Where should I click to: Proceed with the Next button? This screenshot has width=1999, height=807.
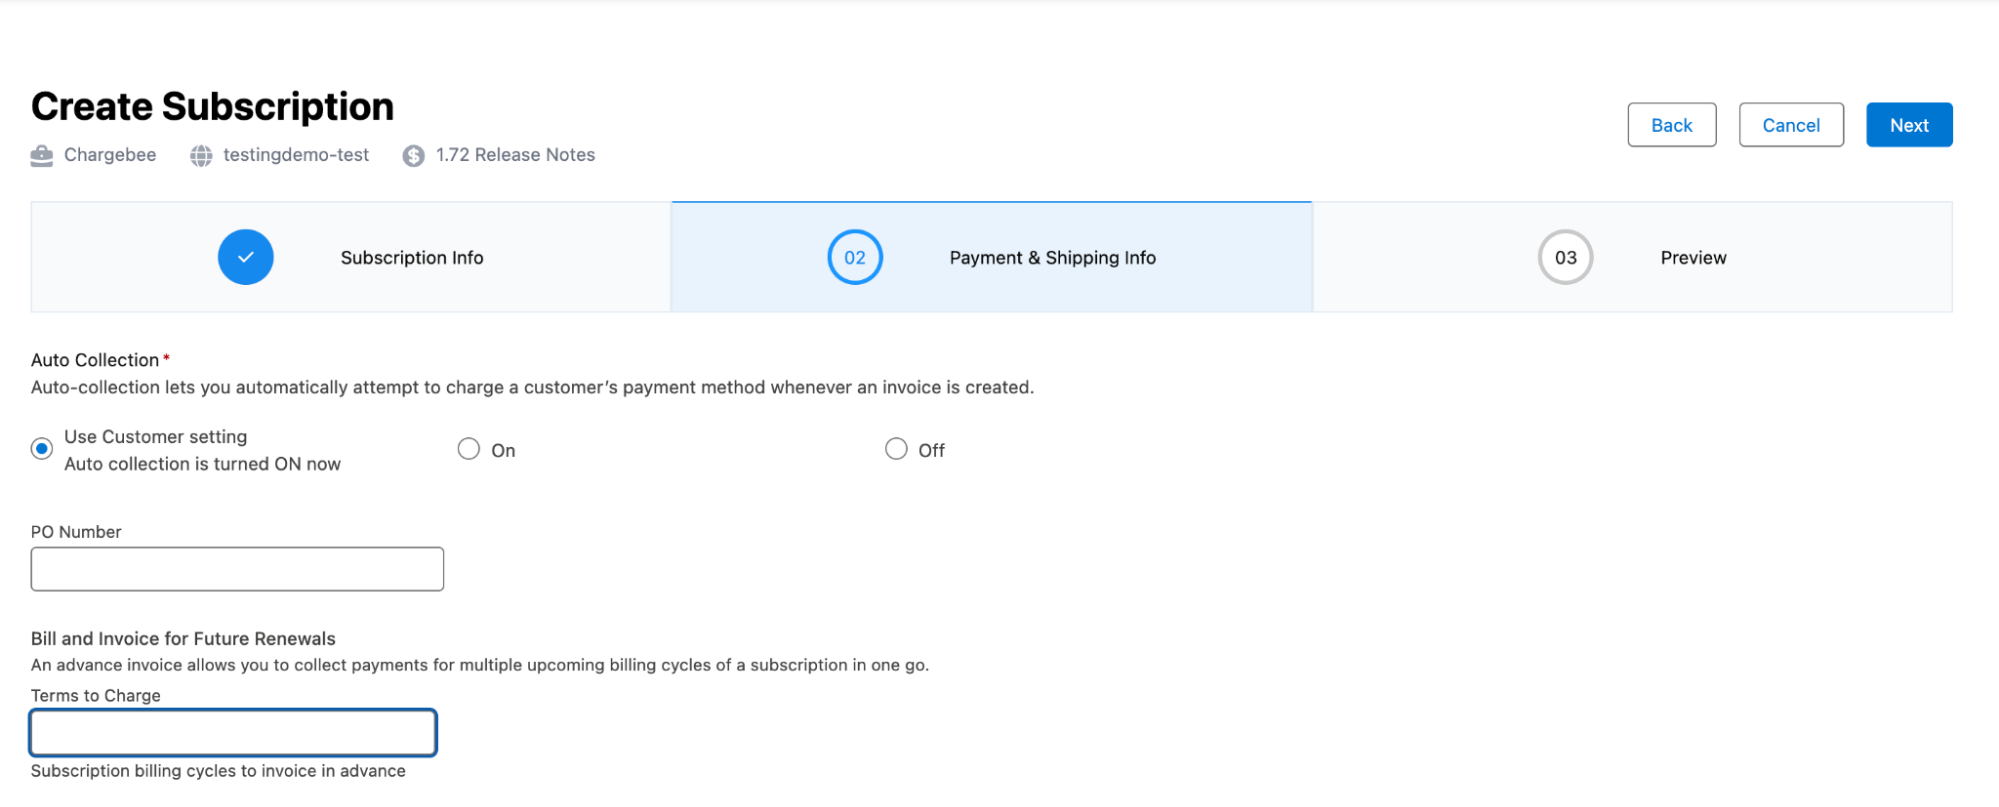(x=1909, y=125)
